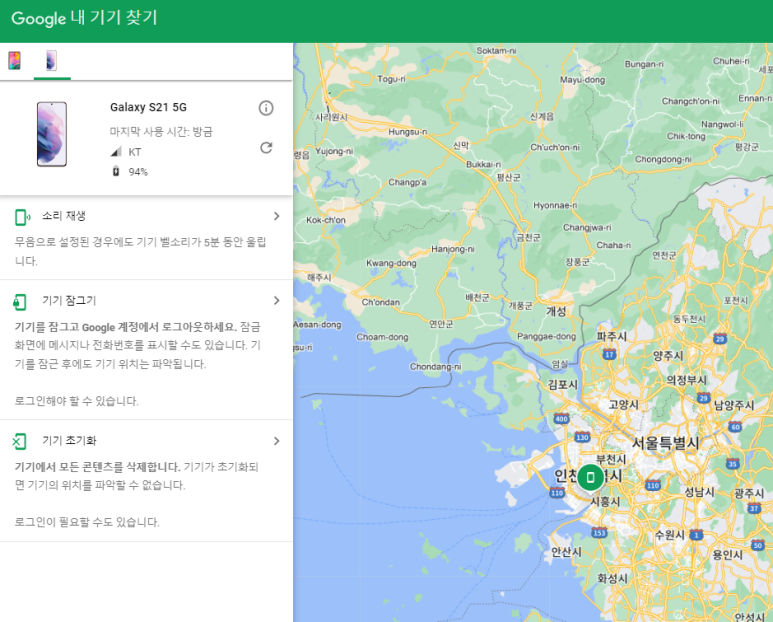Open 소리 재생 play sound option
Image resolution: width=773 pixels, height=622 pixels.
coord(146,238)
